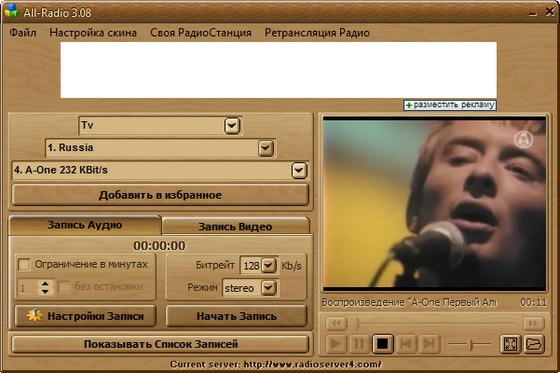Image resolution: width=560 pixels, height=373 pixels.
Task: Adjust the volume slider in player
Action: tap(470, 344)
